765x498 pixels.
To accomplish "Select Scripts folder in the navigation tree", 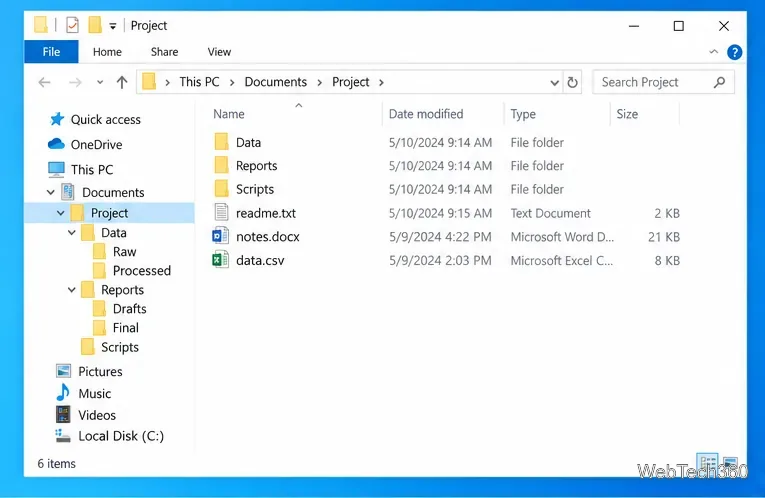I will pos(120,347).
